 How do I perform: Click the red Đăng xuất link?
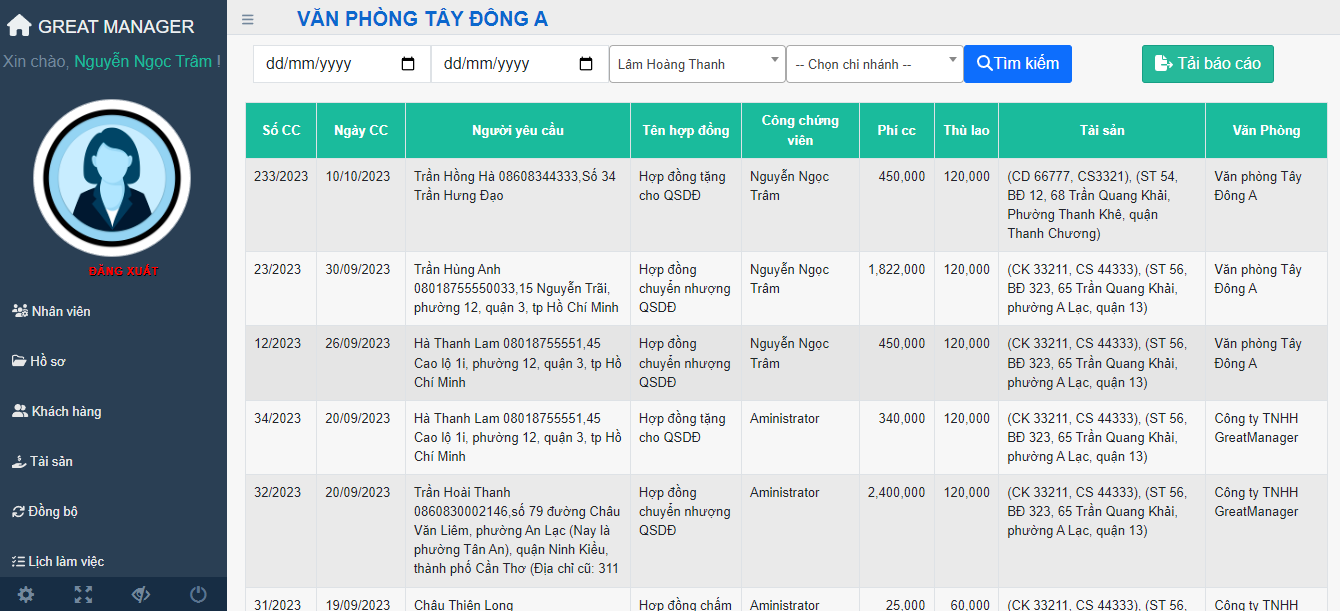(x=123, y=271)
